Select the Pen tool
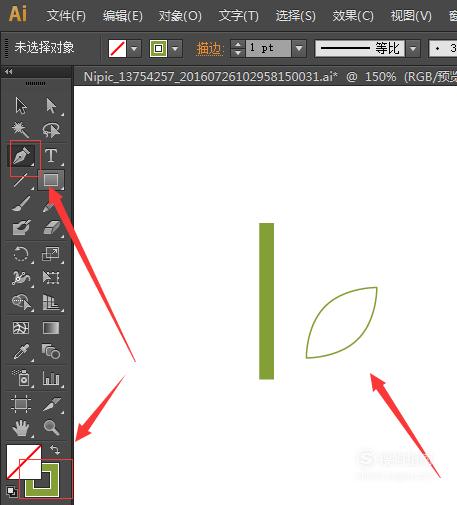The height and width of the screenshot is (505, 457). [x=22, y=156]
